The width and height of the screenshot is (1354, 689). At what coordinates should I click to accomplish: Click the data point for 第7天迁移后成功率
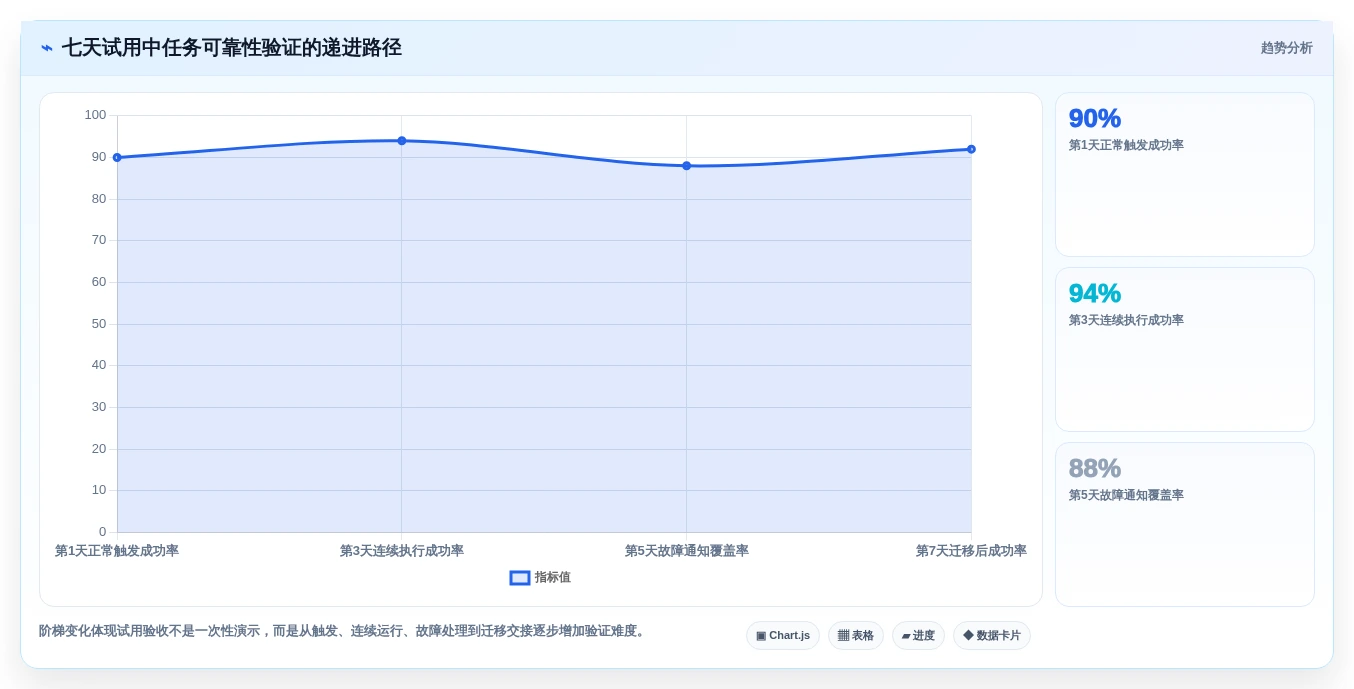(971, 149)
